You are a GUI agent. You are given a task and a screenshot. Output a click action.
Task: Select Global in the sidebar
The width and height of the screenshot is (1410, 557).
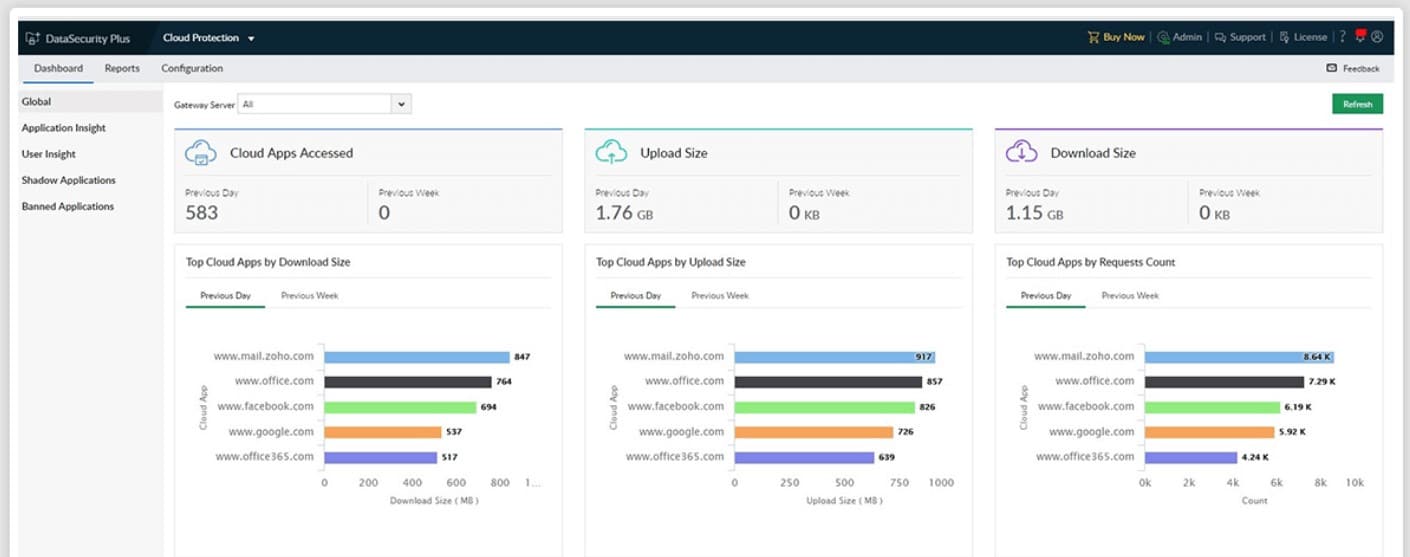tap(90, 102)
